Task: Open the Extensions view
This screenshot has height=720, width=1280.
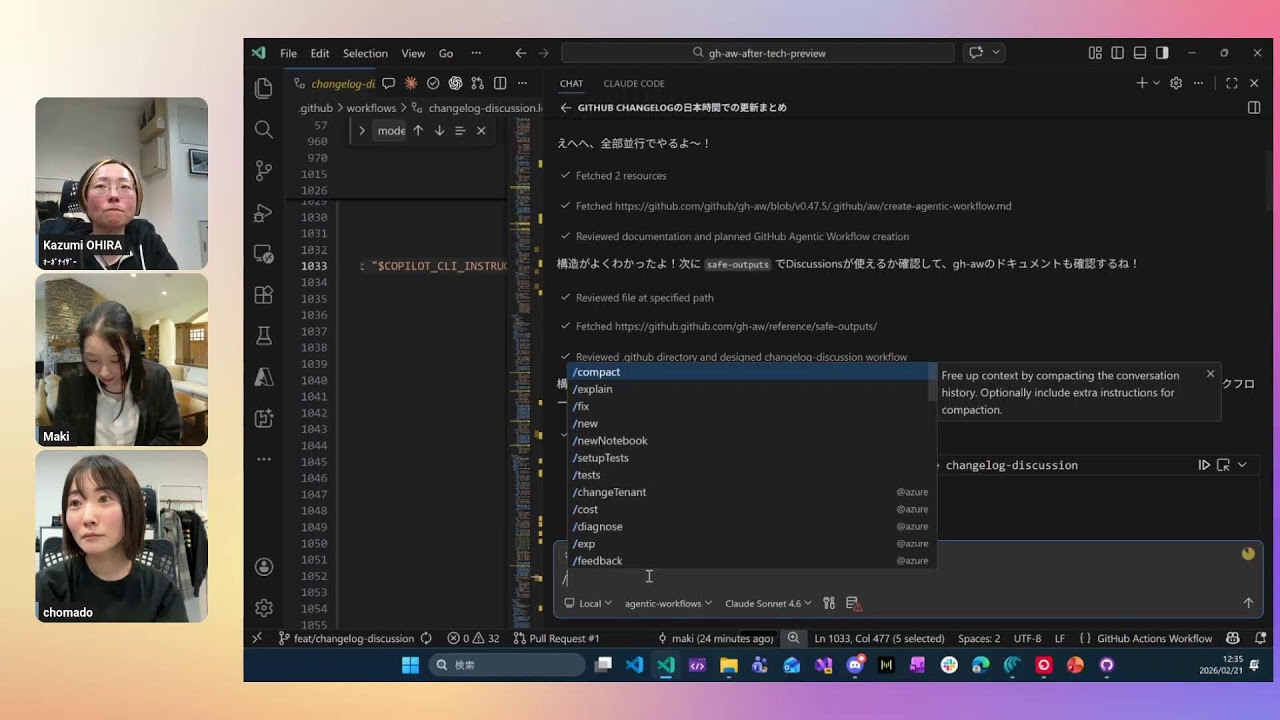Action: click(264, 295)
